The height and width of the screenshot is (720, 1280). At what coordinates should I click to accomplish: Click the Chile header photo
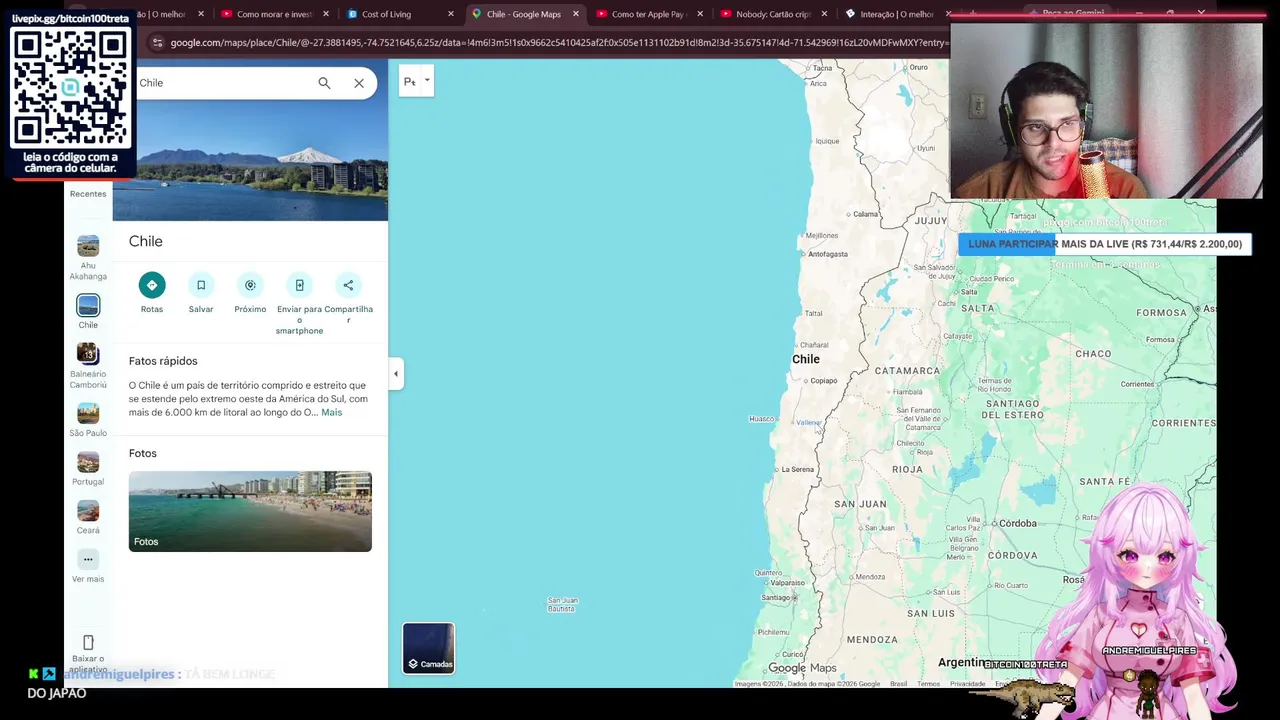[x=250, y=160]
